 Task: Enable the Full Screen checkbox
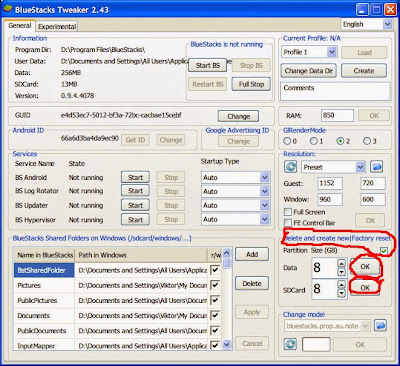click(x=287, y=212)
